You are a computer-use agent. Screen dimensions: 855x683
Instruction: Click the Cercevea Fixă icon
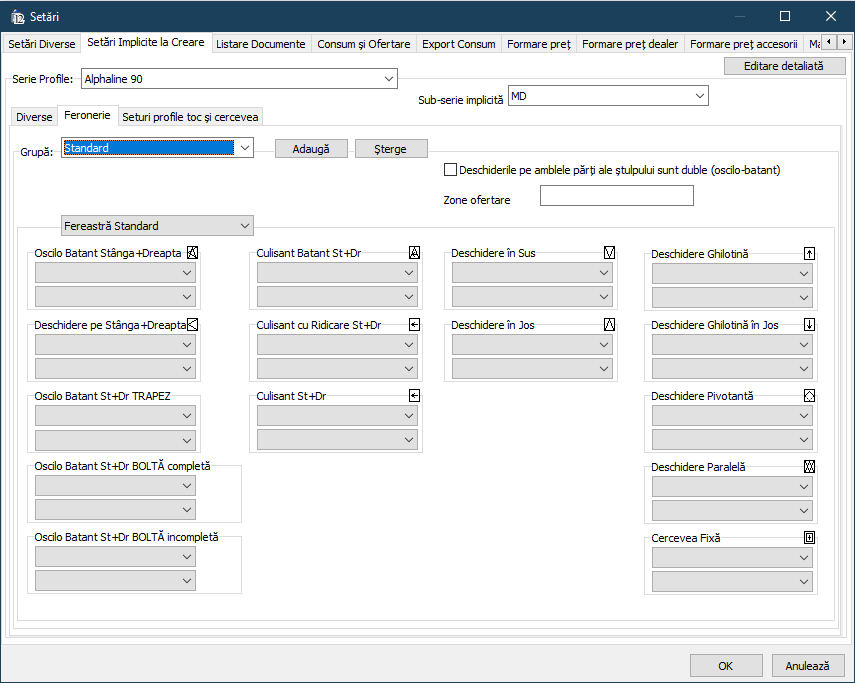pyautogui.click(x=809, y=538)
